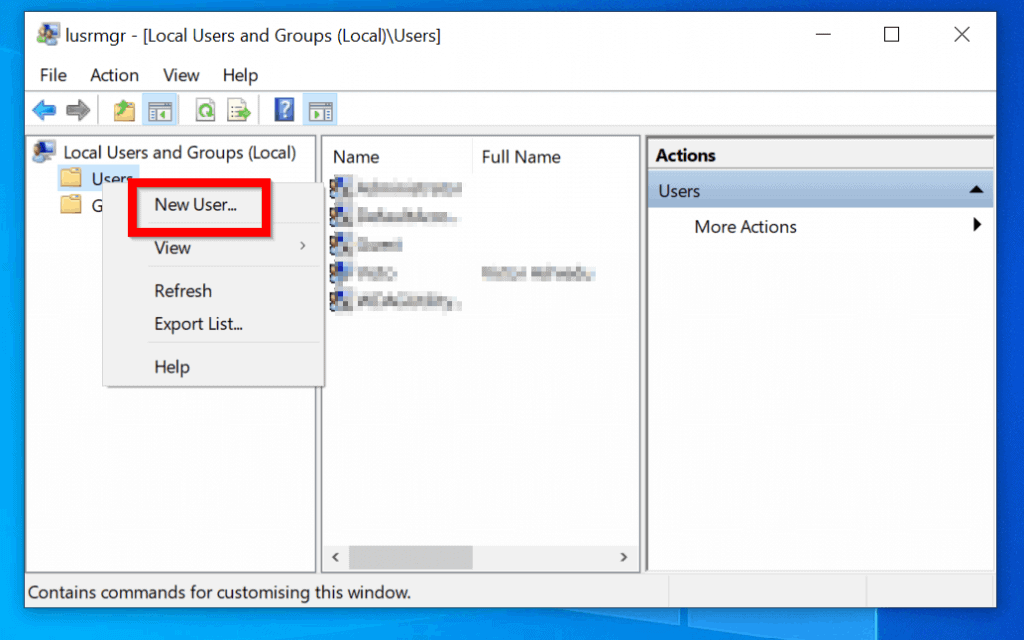1024x640 pixels.
Task: Toggle the Show/Hide Action Pane icon
Action: tap(320, 110)
